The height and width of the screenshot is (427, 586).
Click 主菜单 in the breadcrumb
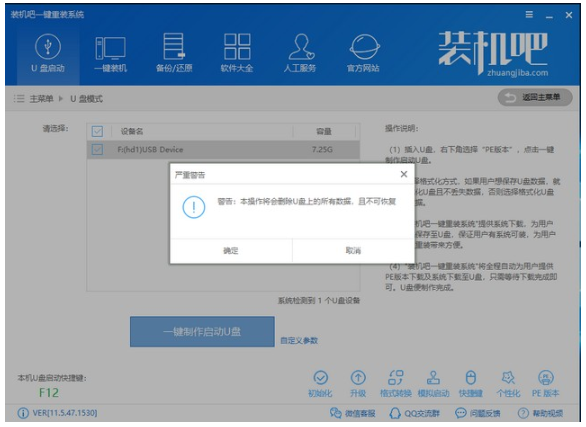tap(41, 99)
